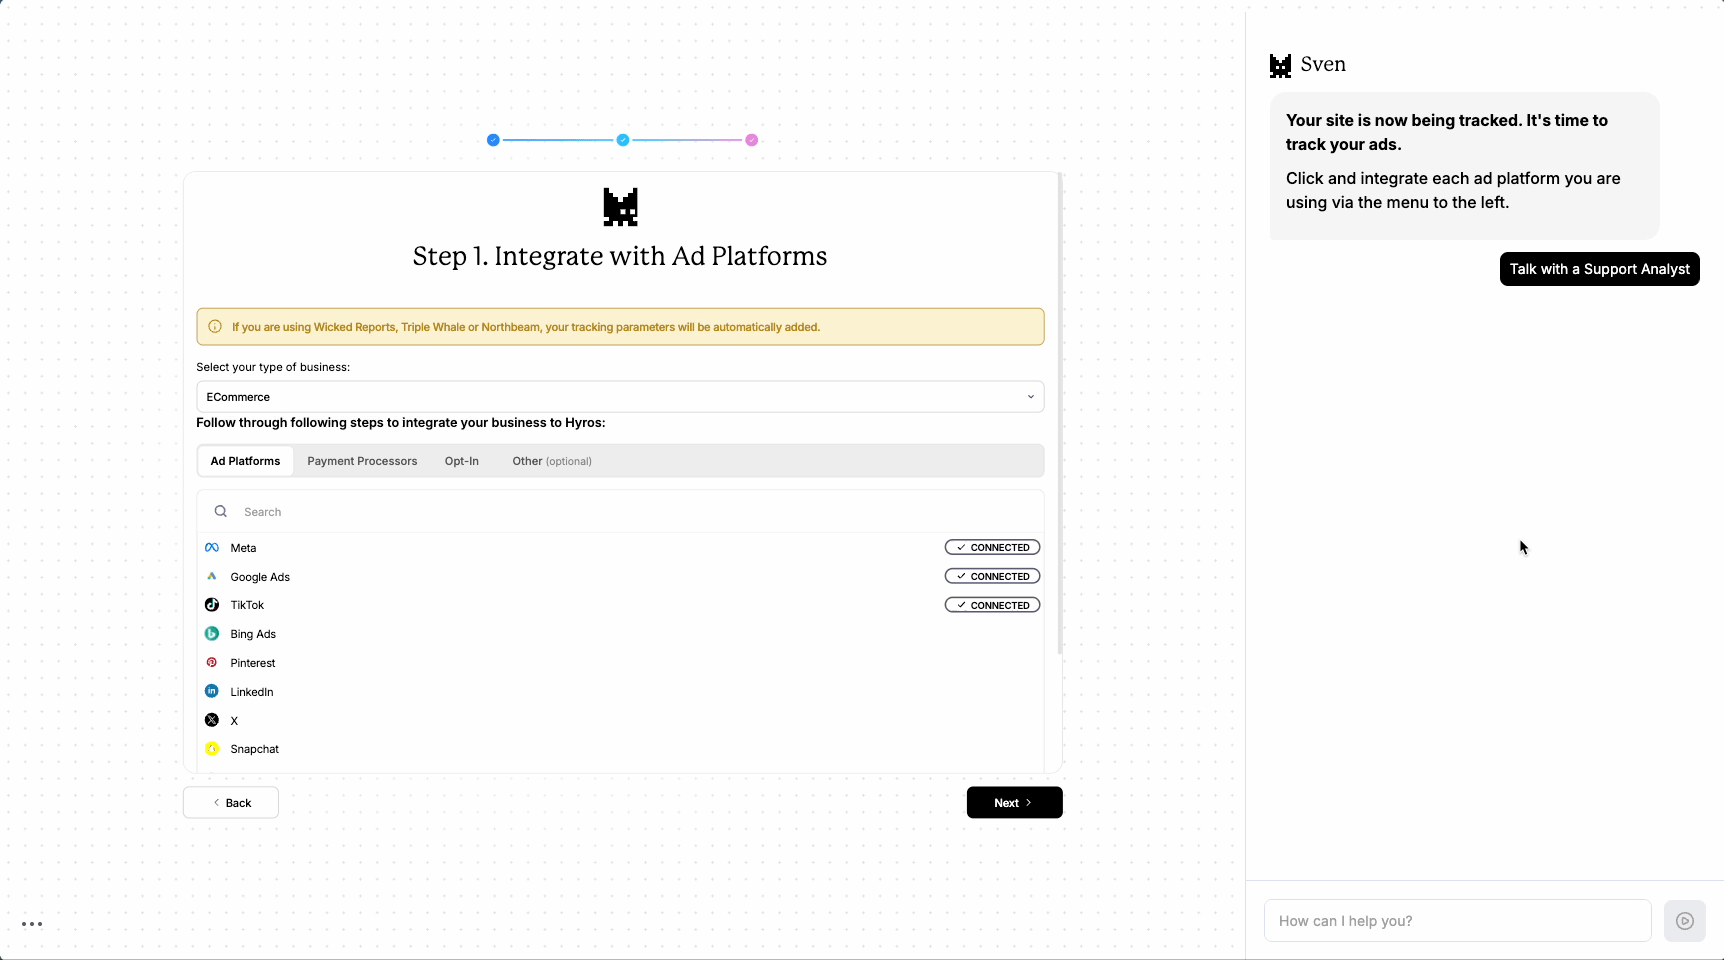Open the three-dots menu at bottom left
Image resolution: width=1724 pixels, height=960 pixels.
[32, 924]
